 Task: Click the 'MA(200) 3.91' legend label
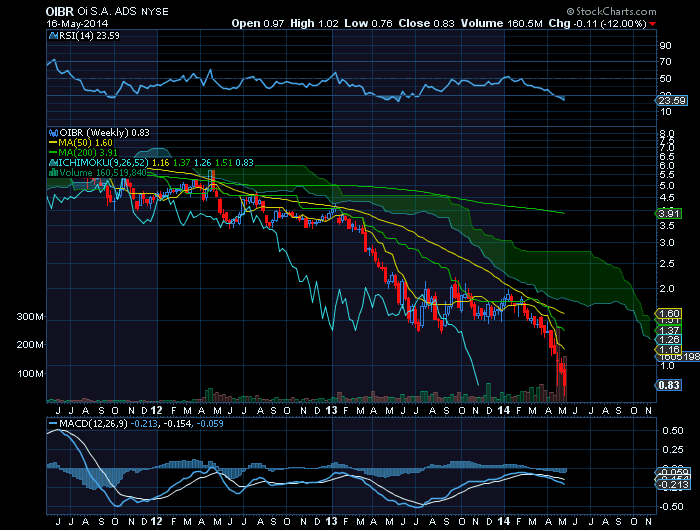pyautogui.click(x=88, y=153)
